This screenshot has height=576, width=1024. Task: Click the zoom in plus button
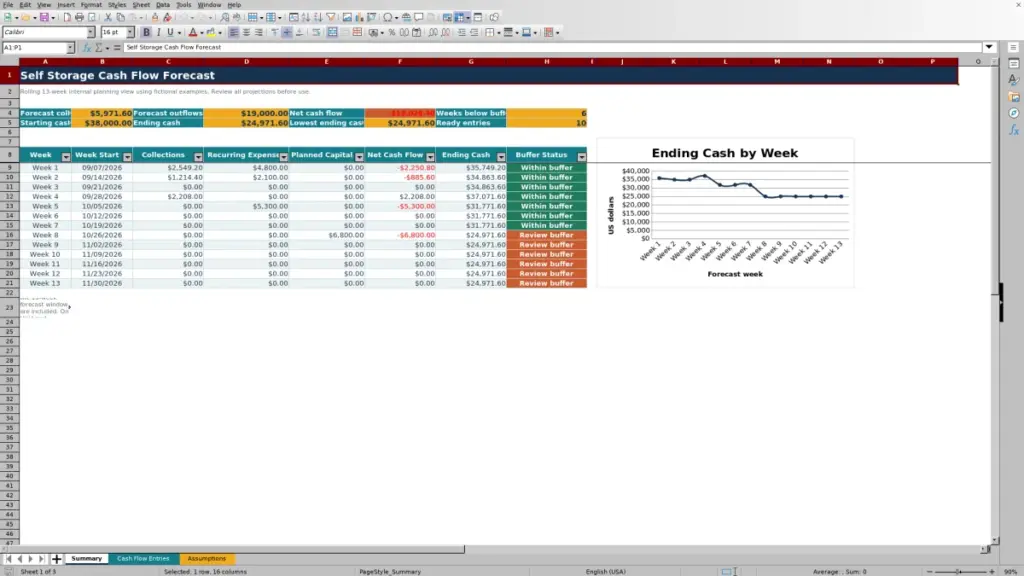point(992,572)
